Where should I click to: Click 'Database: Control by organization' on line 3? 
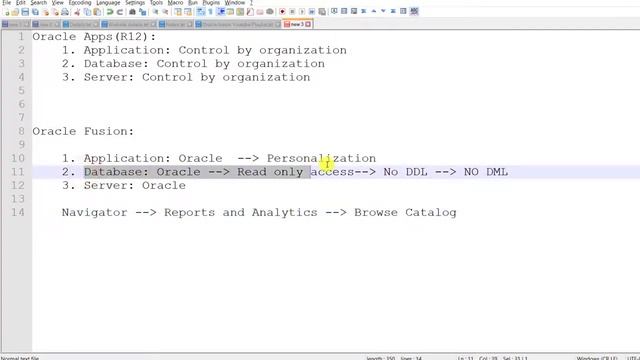[204, 64]
